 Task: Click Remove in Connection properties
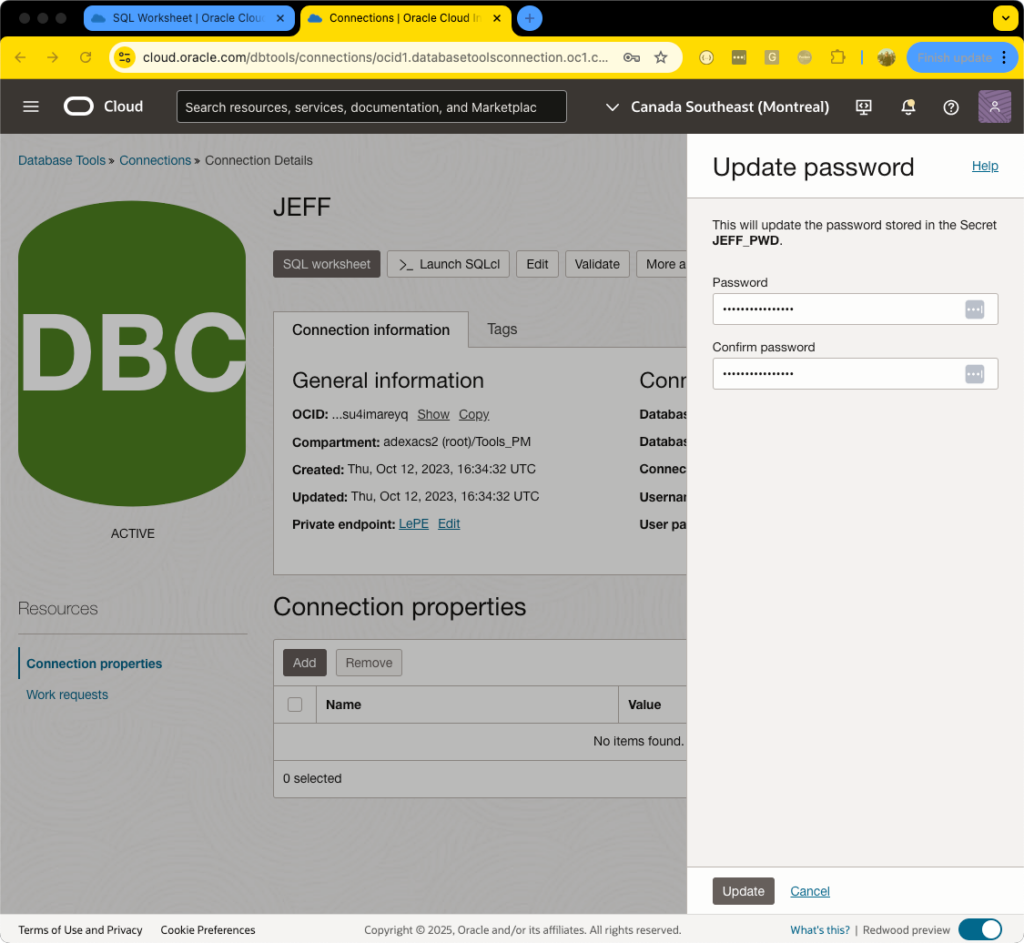(369, 663)
